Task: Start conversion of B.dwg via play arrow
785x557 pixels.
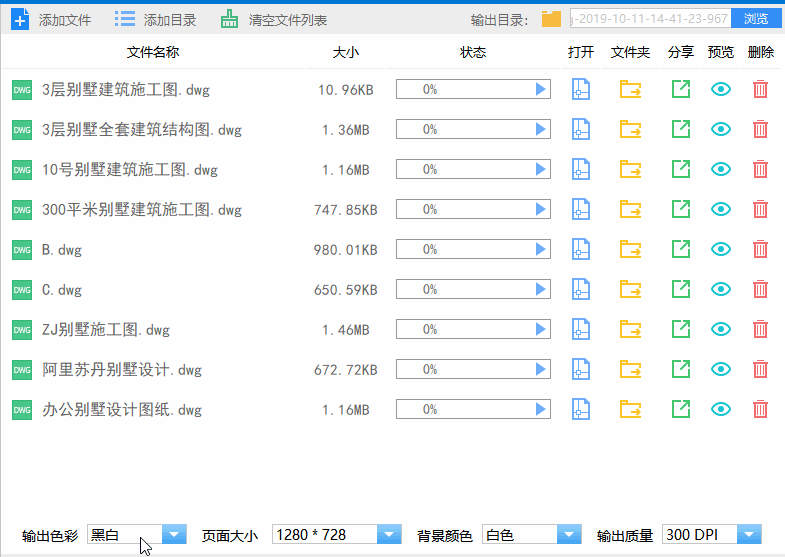Action: click(x=540, y=250)
